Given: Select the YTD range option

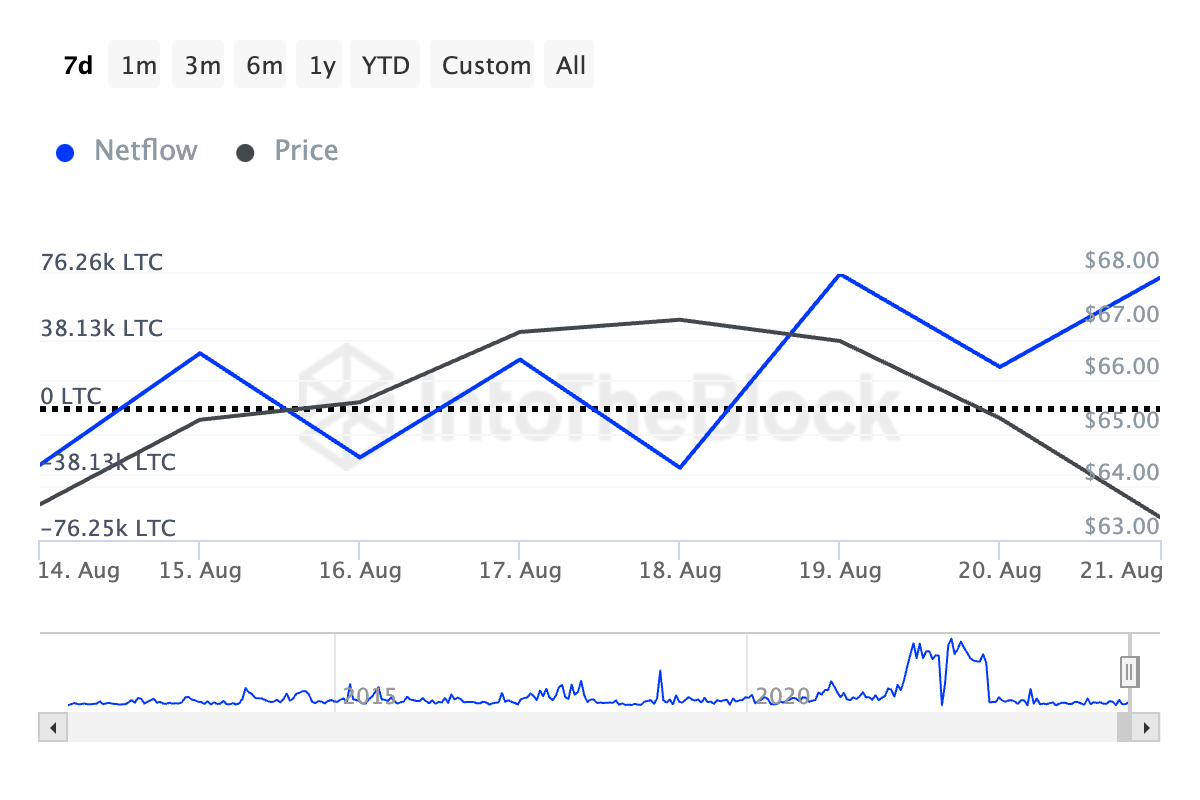Looking at the screenshot, I should 386,66.
